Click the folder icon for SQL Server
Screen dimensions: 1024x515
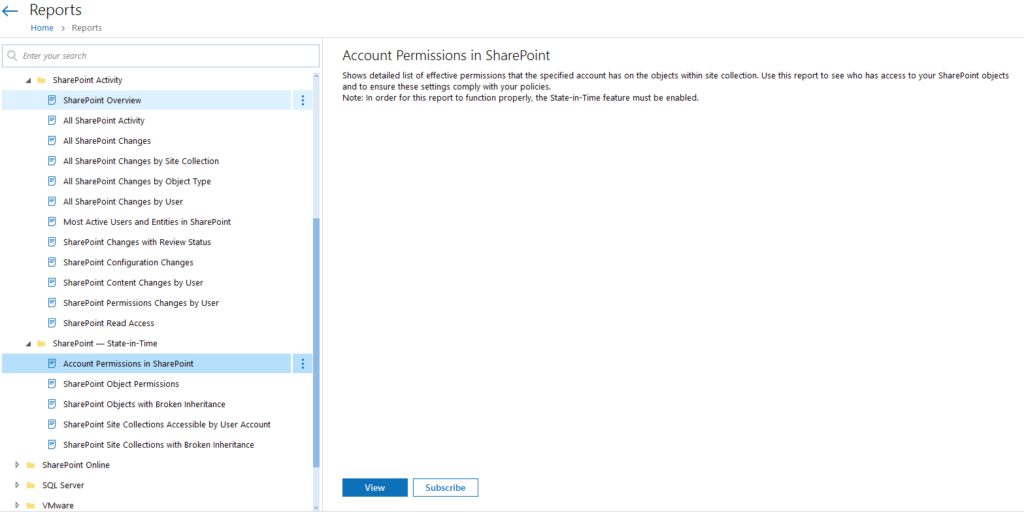(x=30, y=486)
